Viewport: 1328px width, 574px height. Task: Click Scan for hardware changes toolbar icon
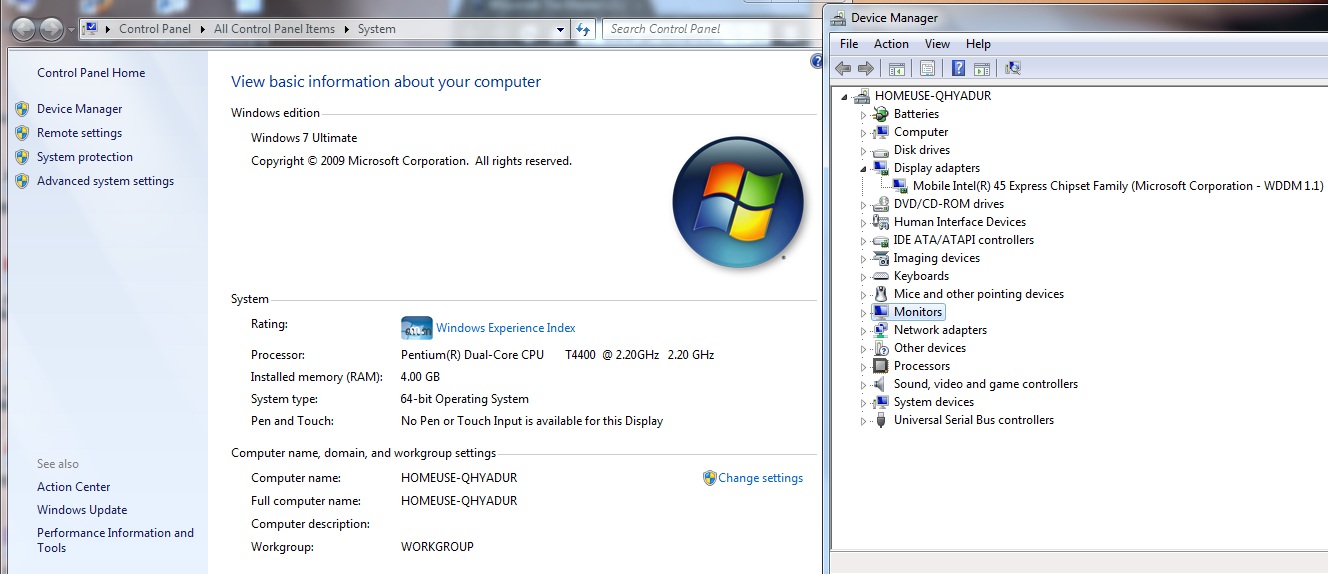click(x=1013, y=69)
